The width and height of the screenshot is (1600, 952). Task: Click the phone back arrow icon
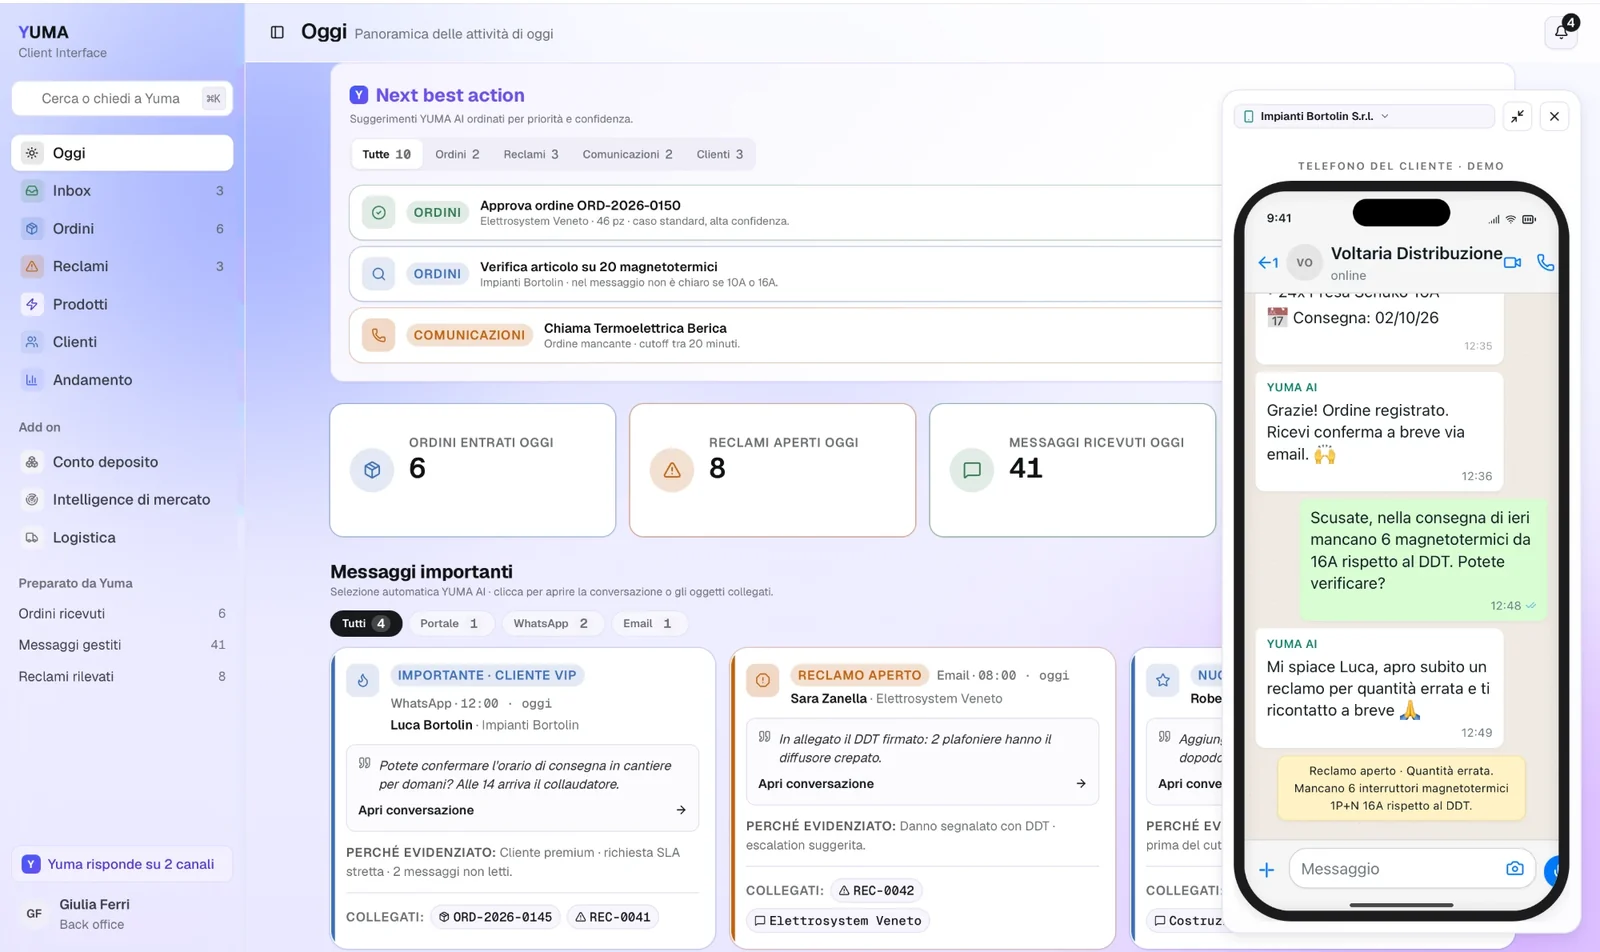click(1268, 262)
